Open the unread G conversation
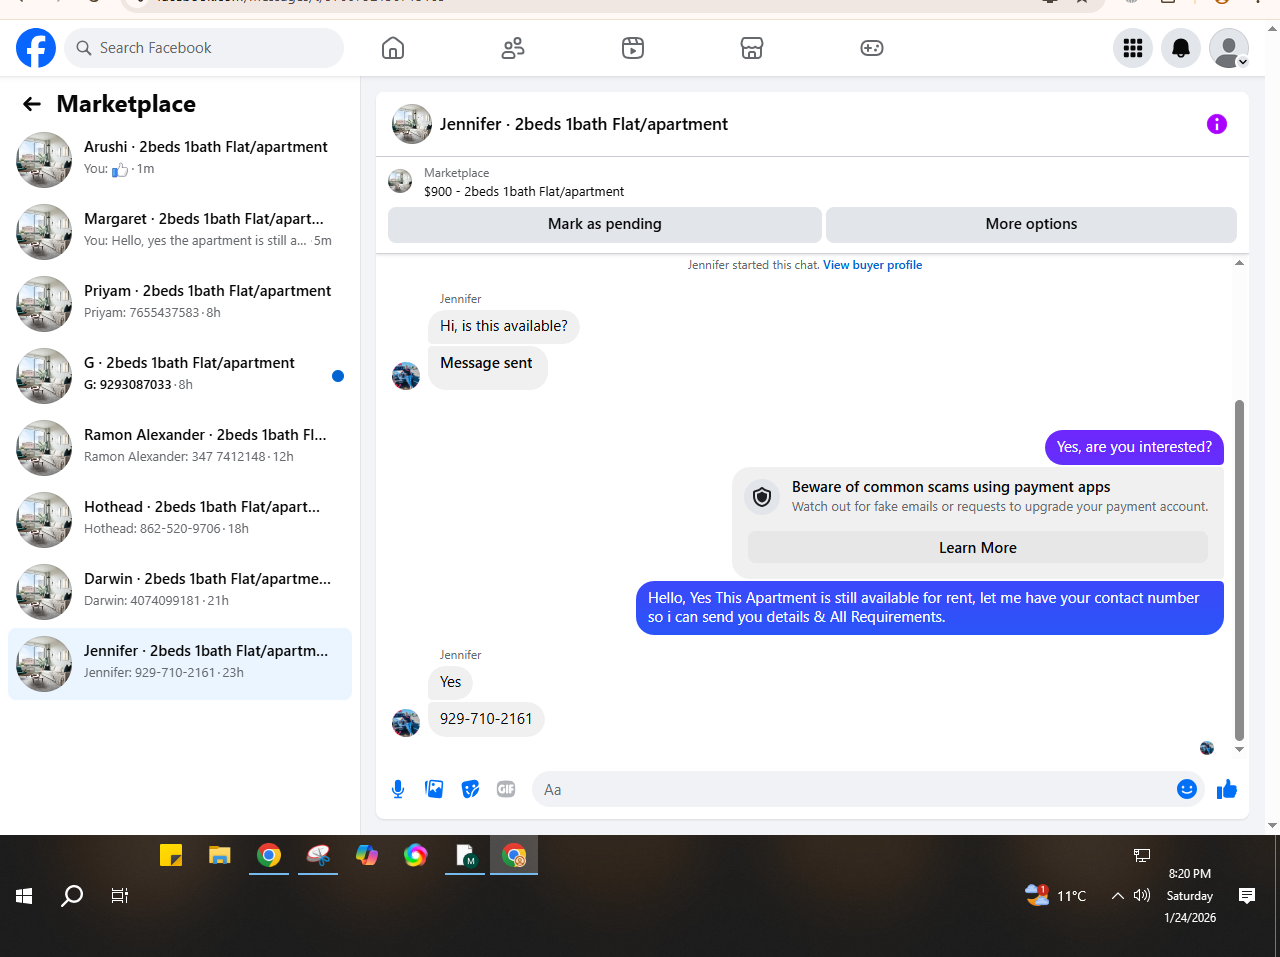The width and height of the screenshot is (1280, 957). click(x=180, y=376)
